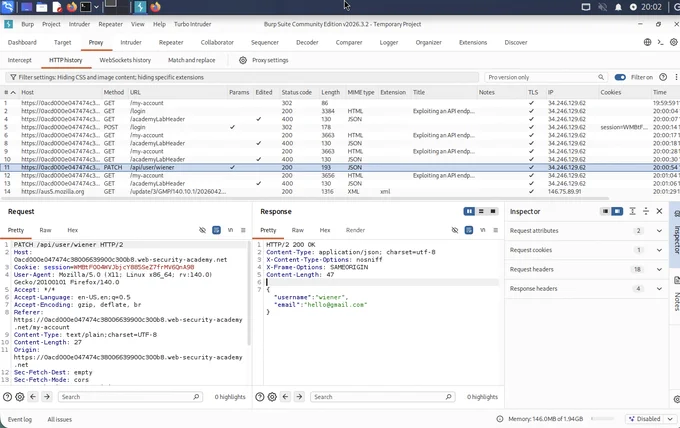The width and height of the screenshot is (680, 428).
Task: Dock Inspector right layout icon
Action: pos(617,211)
